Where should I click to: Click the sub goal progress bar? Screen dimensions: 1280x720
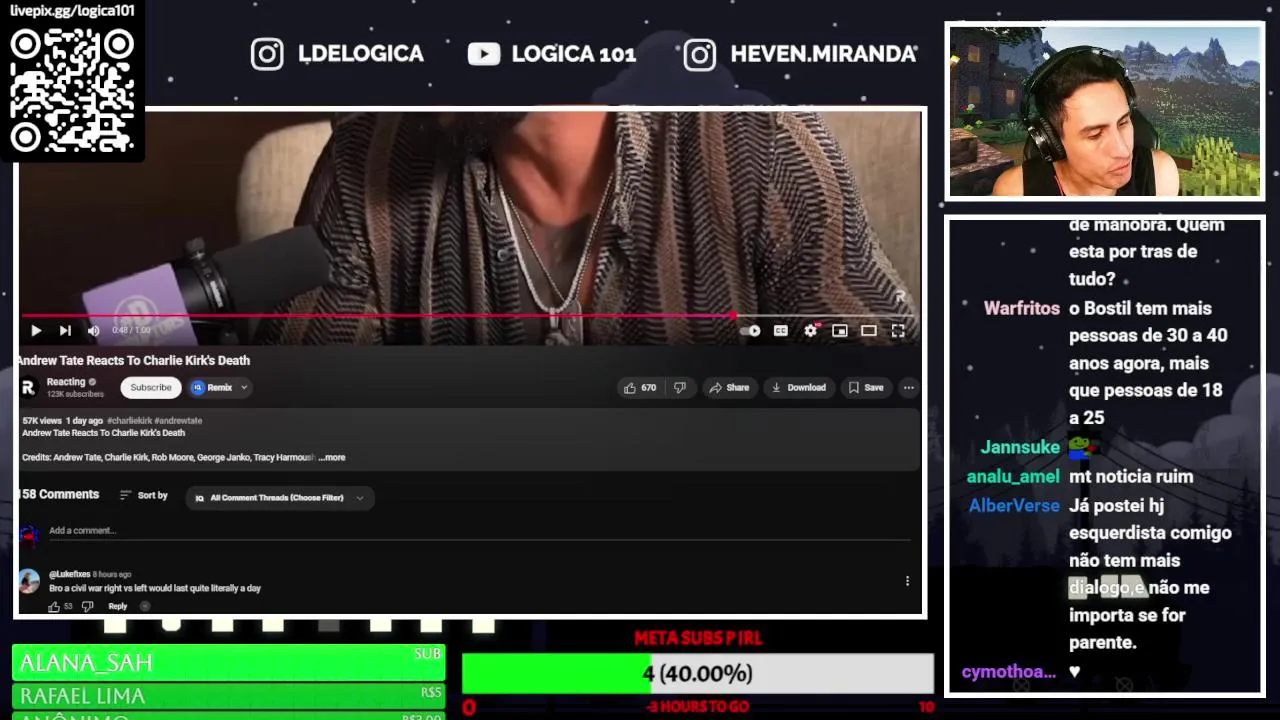697,674
